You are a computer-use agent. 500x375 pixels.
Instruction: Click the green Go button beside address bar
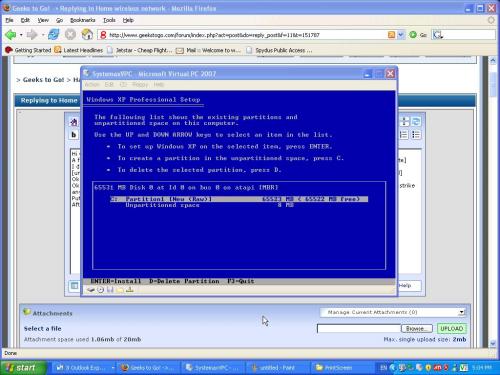coord(413,35)
